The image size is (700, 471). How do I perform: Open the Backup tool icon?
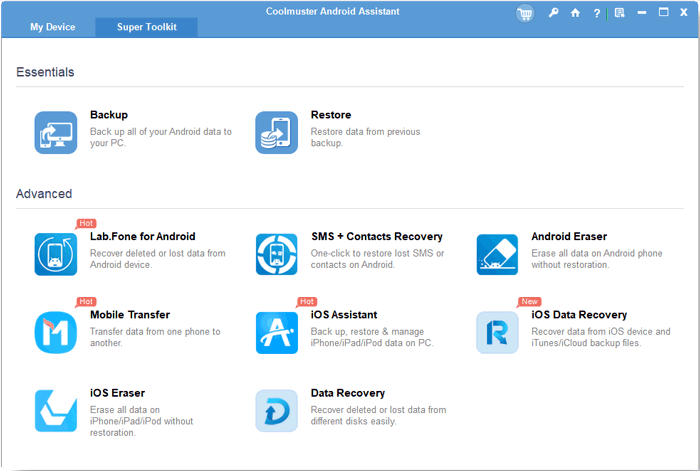click(x=56, y=132)
